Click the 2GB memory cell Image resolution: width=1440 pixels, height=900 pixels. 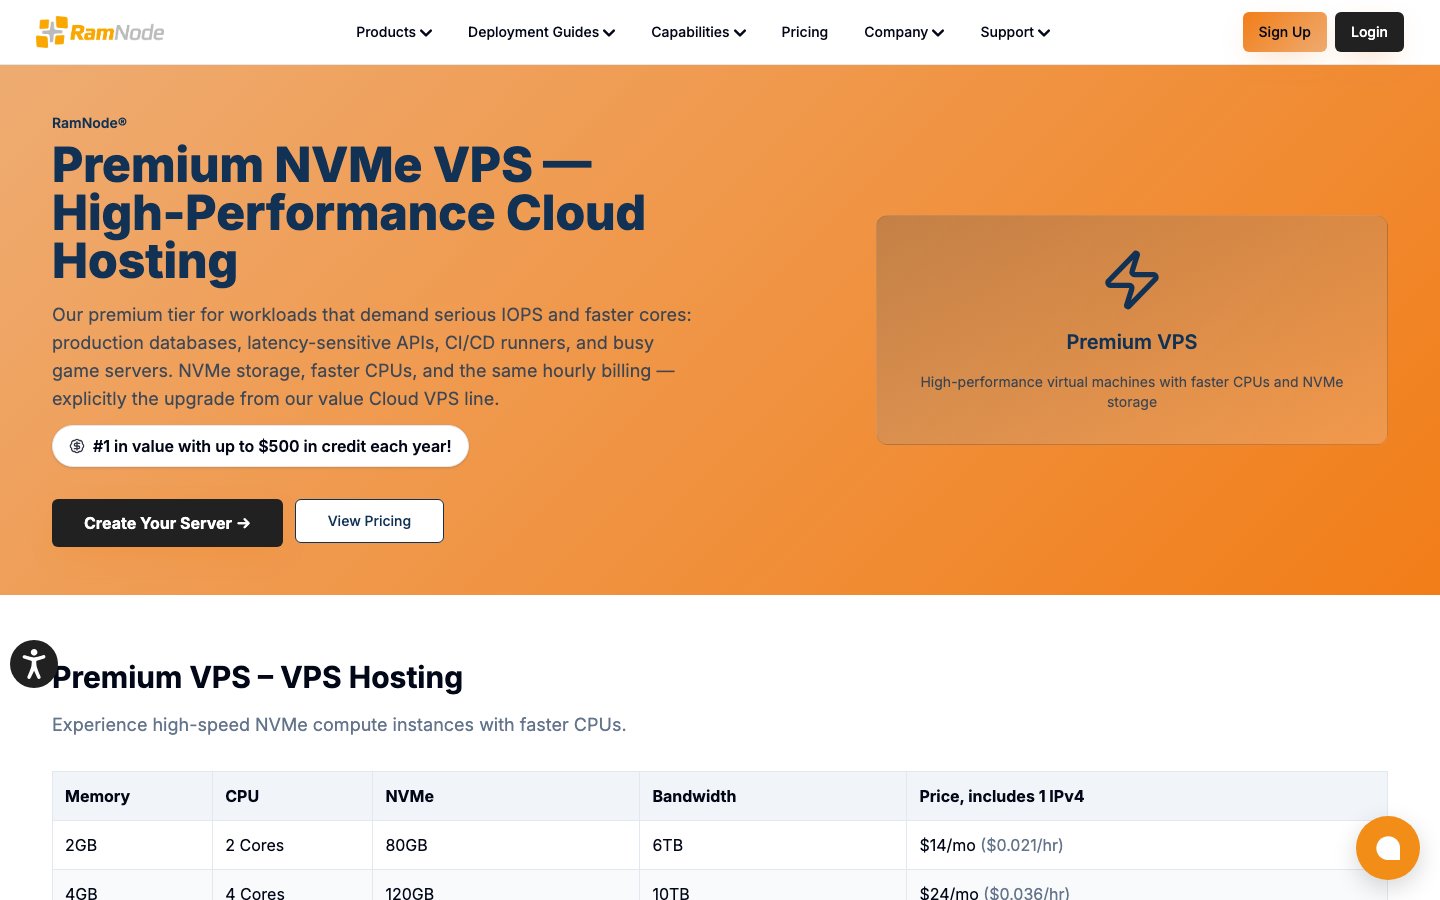pos(132,845)
